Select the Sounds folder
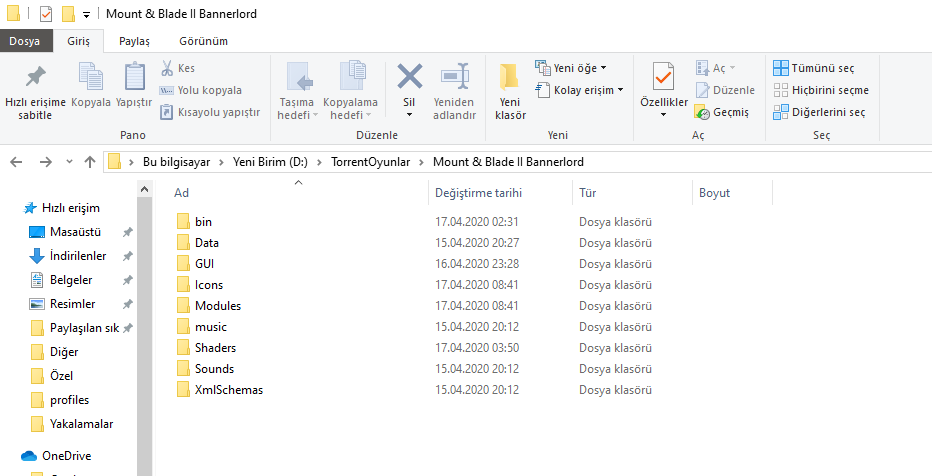The height and width of the screenshot is (476, 932). (215, 368)
